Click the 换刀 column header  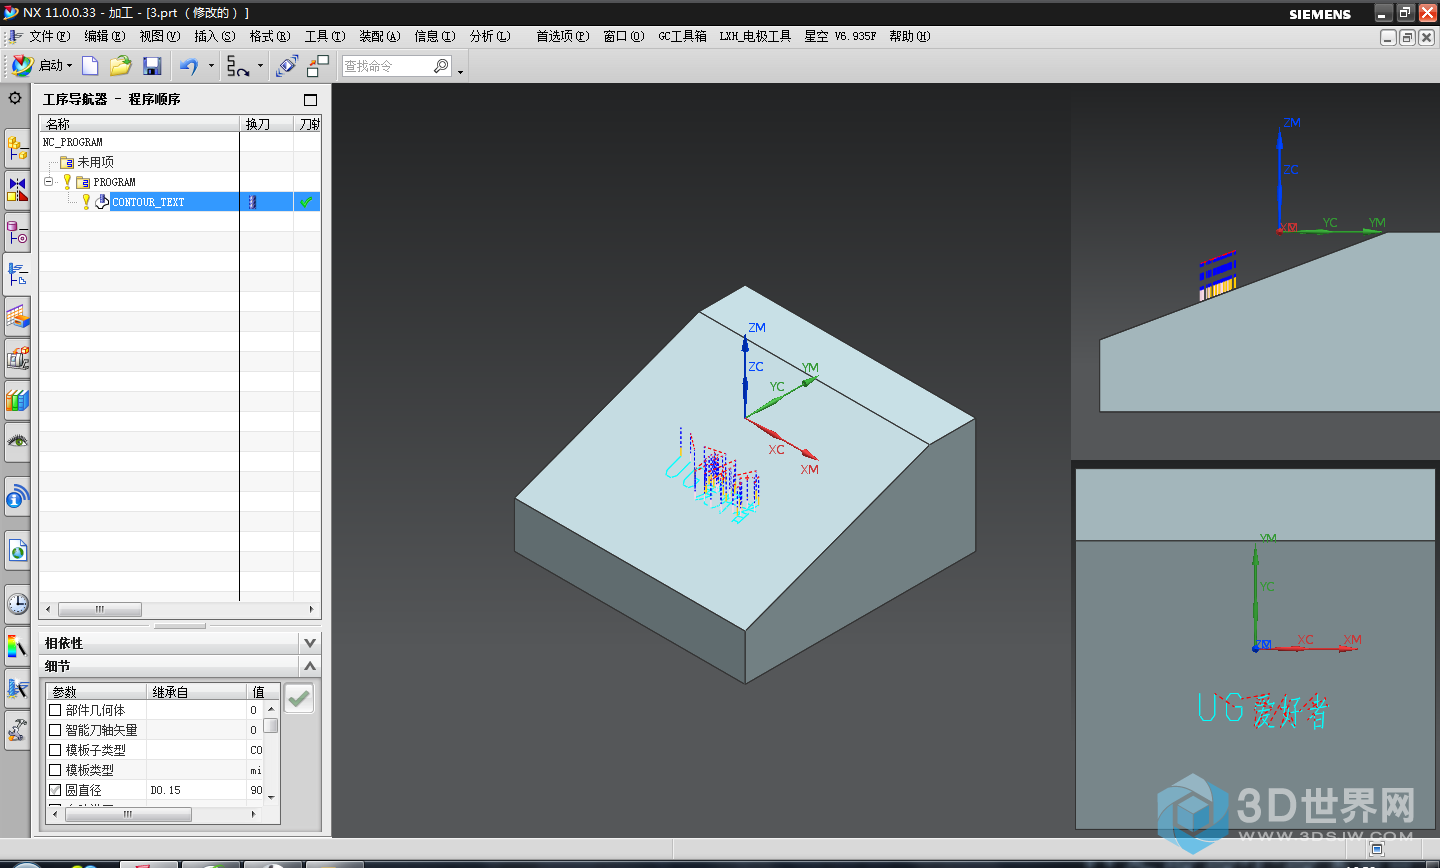pos(266,124)
